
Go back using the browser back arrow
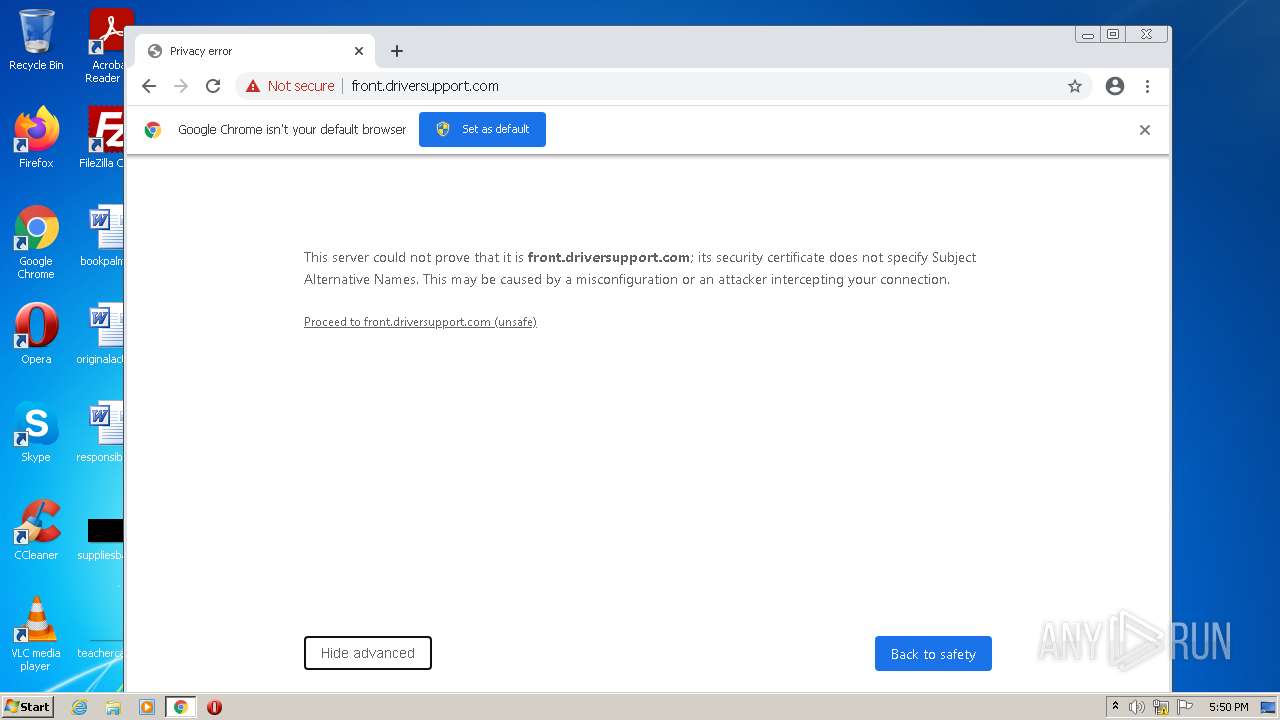click(x=149, y=86)
